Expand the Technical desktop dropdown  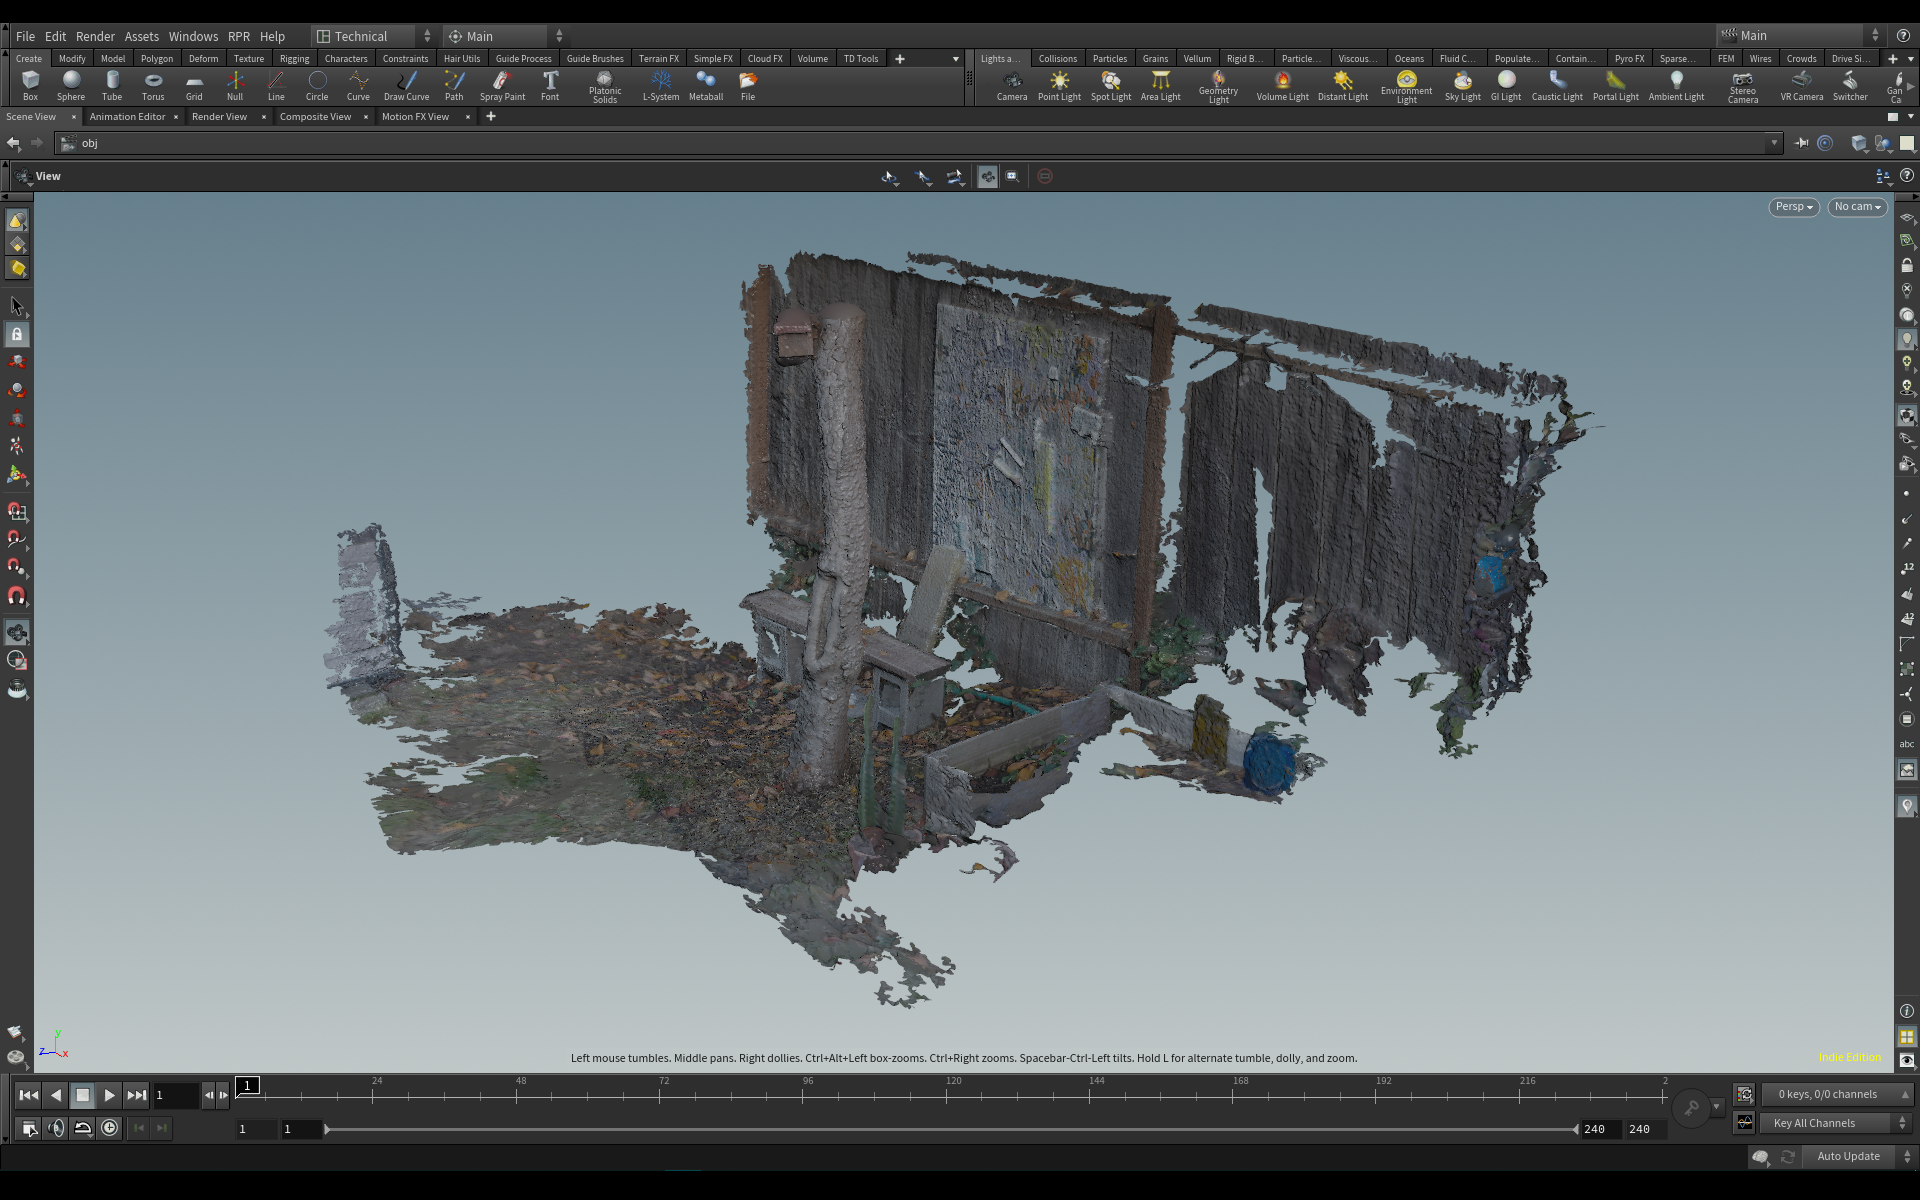pyautogui.click(x=373, y=36)
